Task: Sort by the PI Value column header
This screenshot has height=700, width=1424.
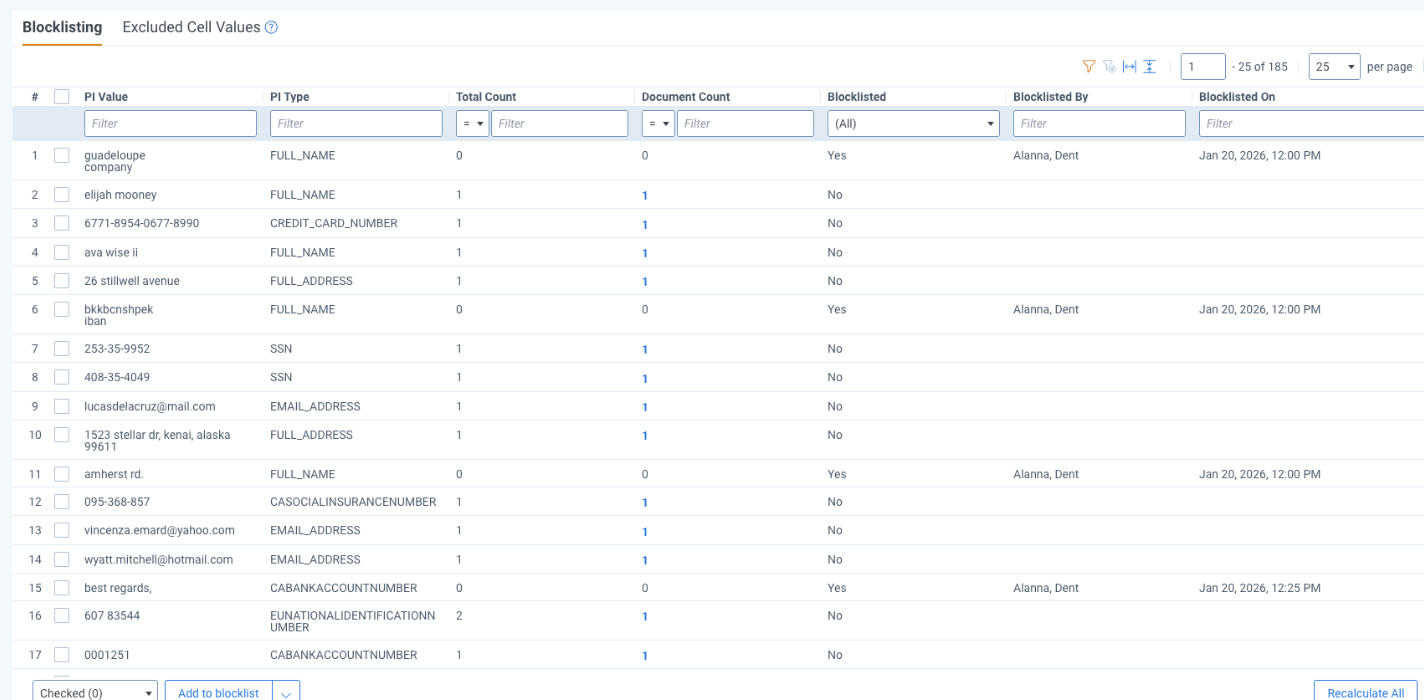Action: 106,97
